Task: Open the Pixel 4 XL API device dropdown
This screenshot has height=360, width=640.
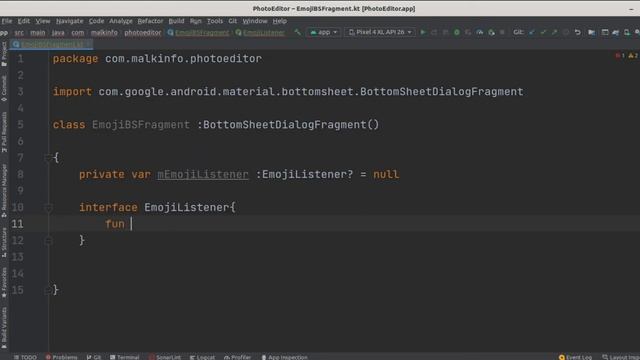Action: point(380,32)
